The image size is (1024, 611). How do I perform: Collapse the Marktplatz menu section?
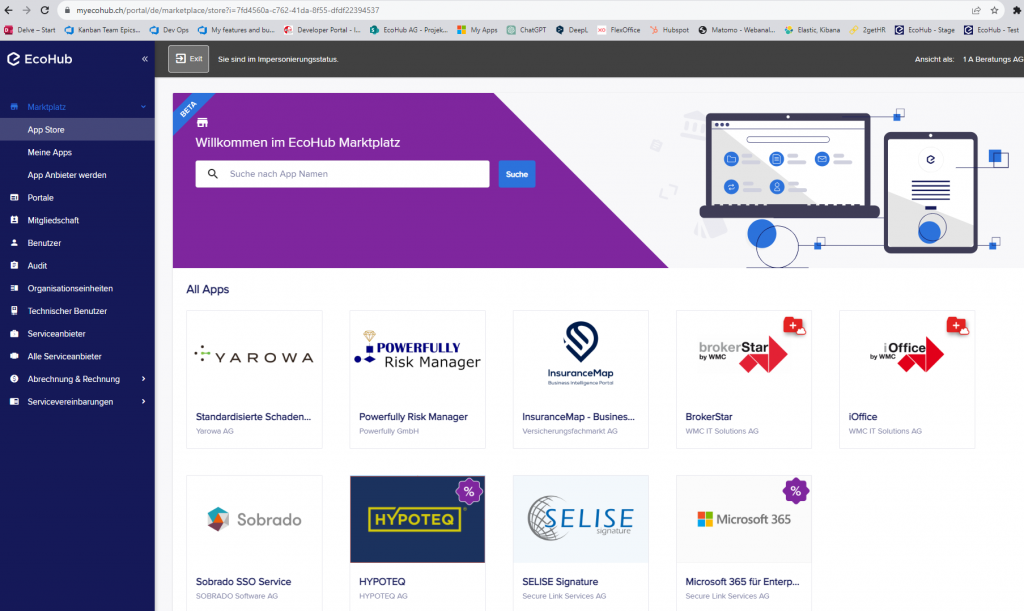(x=144, y=107)
